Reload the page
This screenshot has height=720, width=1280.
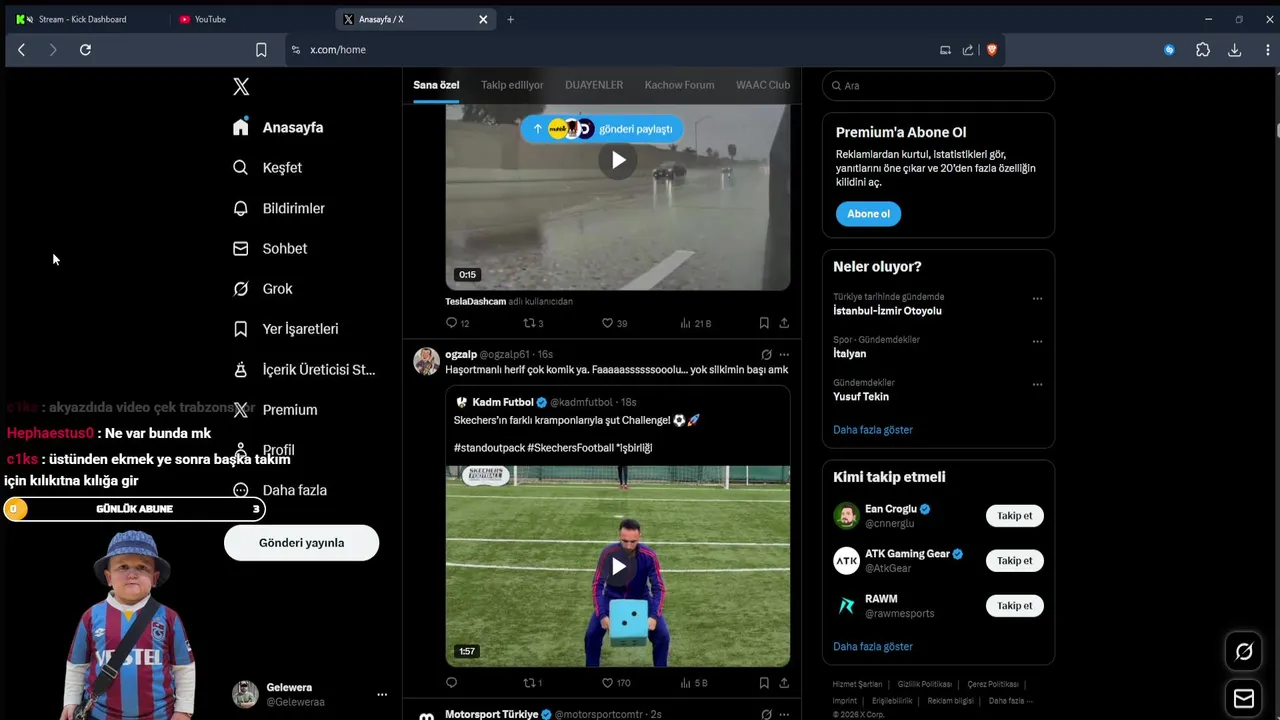click(x=85, y=50)
